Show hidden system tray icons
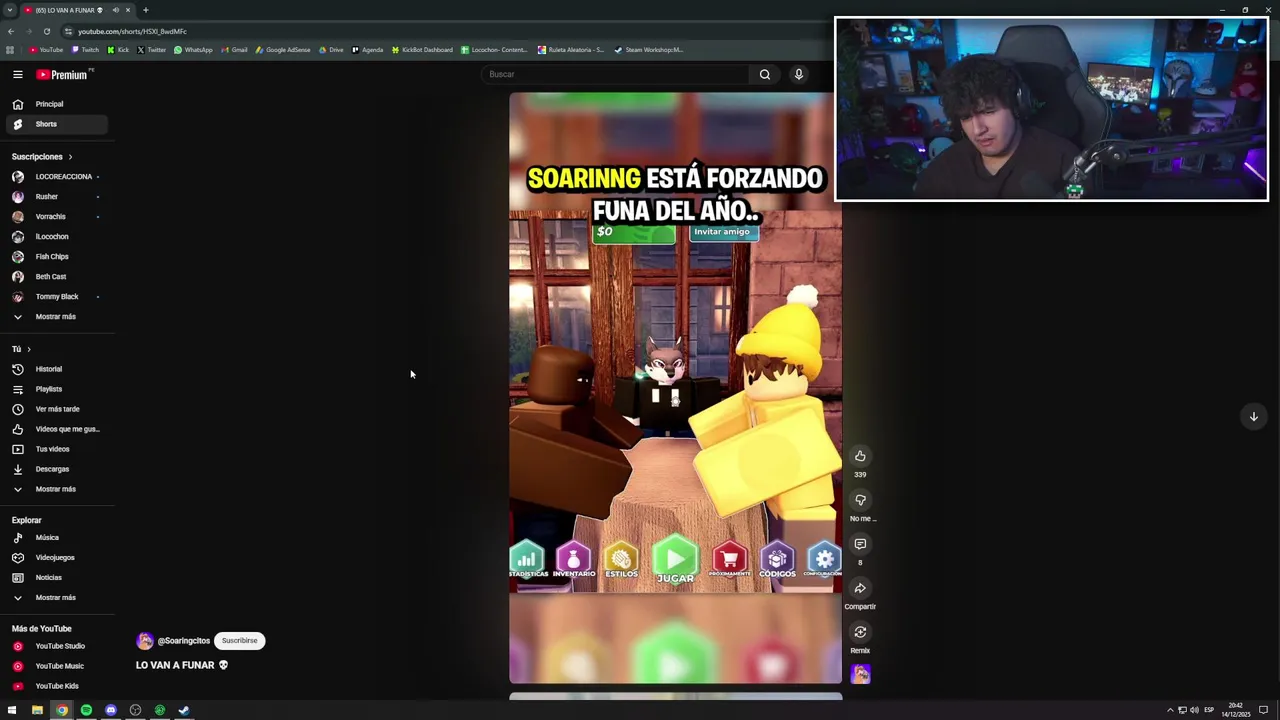1280x720 pixels. coord(1170,710)
